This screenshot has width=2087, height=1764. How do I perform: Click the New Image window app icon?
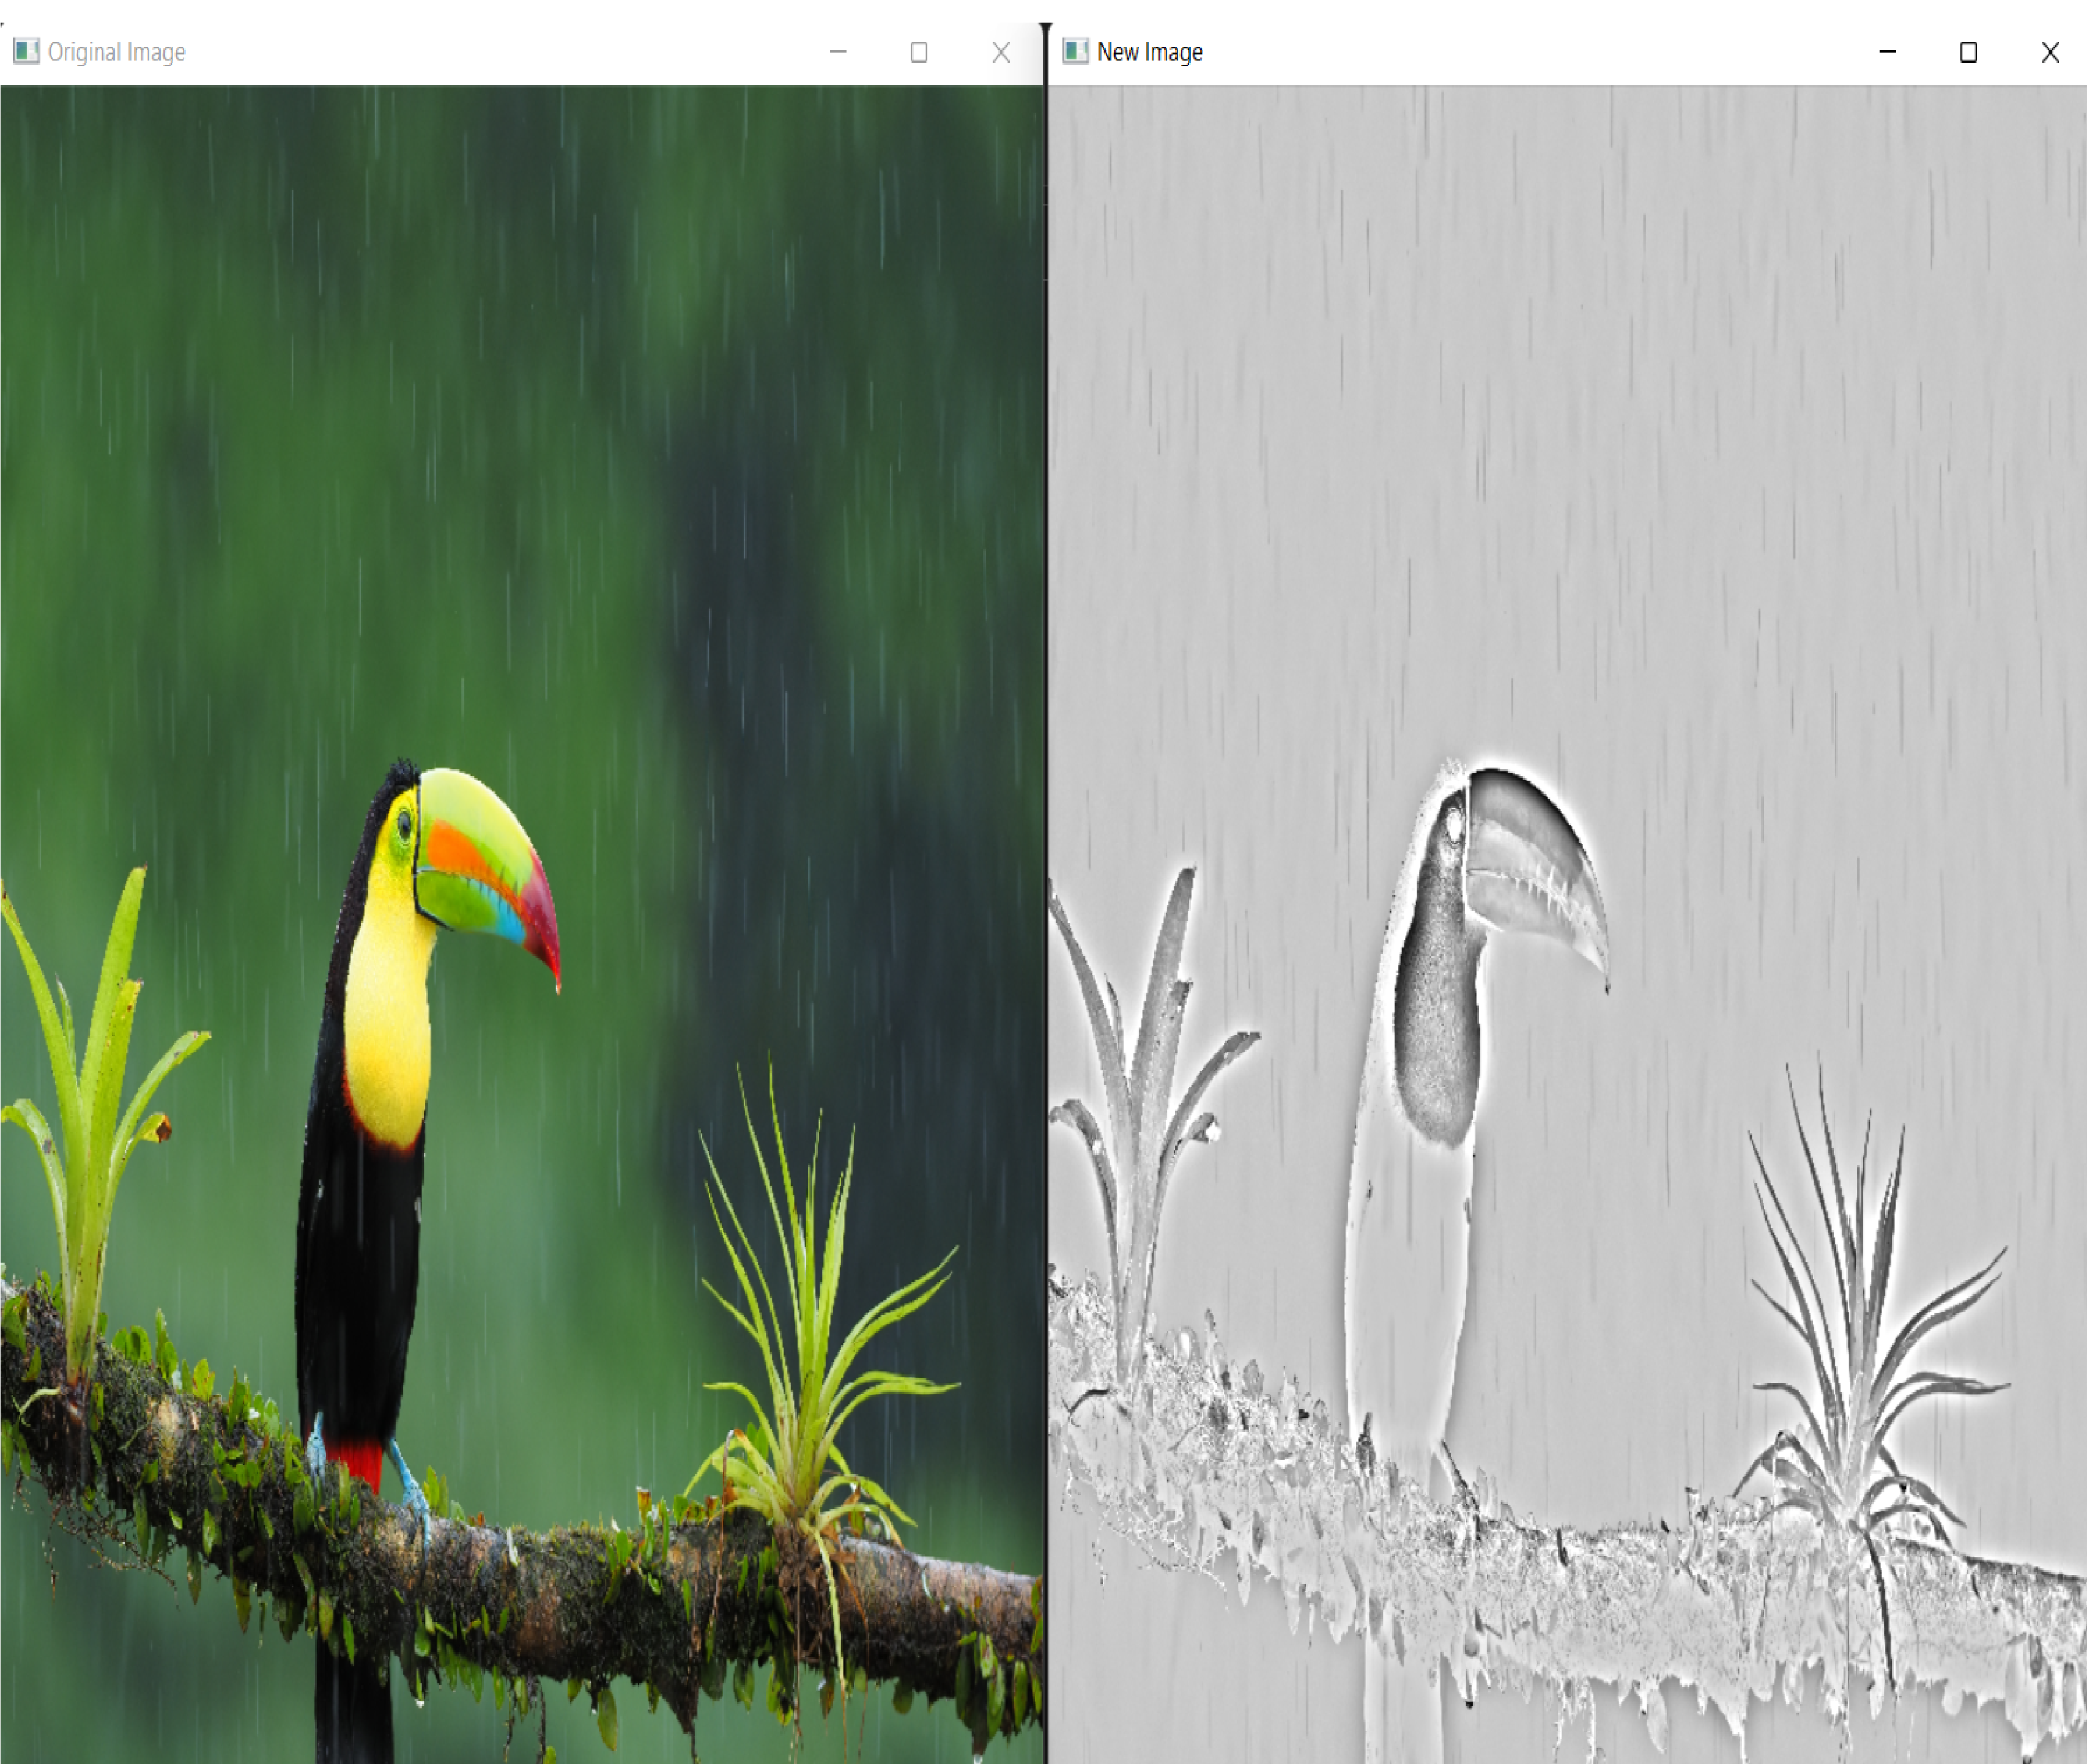click(1075, 52)
